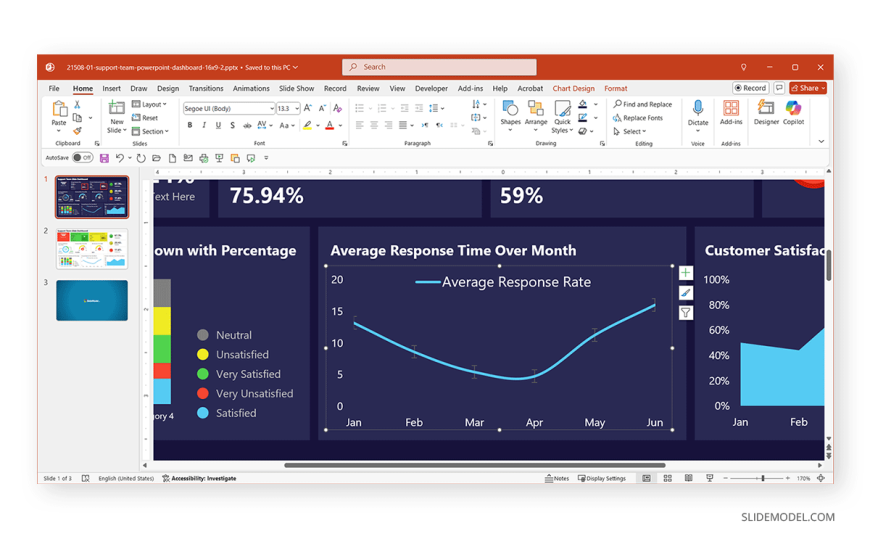Click the New blank file icon
The width and height of the screenshot is (870, 539).
coord(173,158)
